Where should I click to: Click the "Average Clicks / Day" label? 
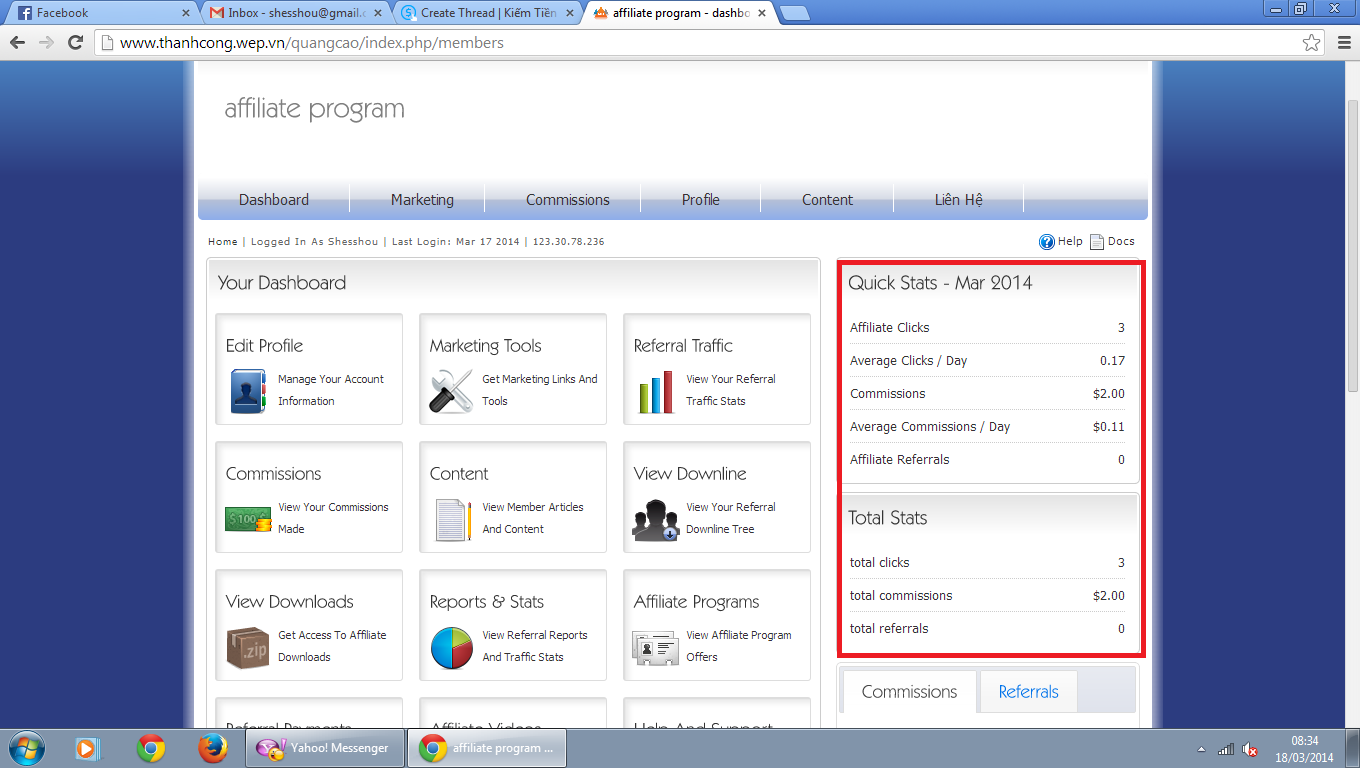coord(908,361)
